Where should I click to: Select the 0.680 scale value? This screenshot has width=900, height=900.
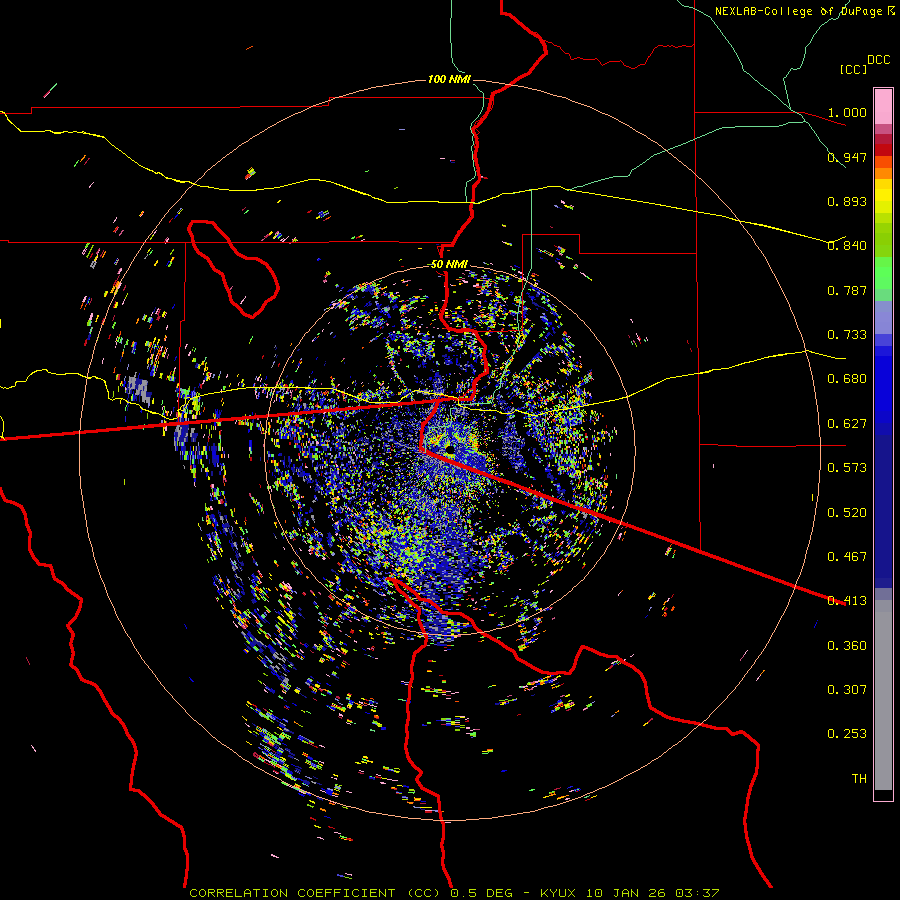tap(847, 379)
